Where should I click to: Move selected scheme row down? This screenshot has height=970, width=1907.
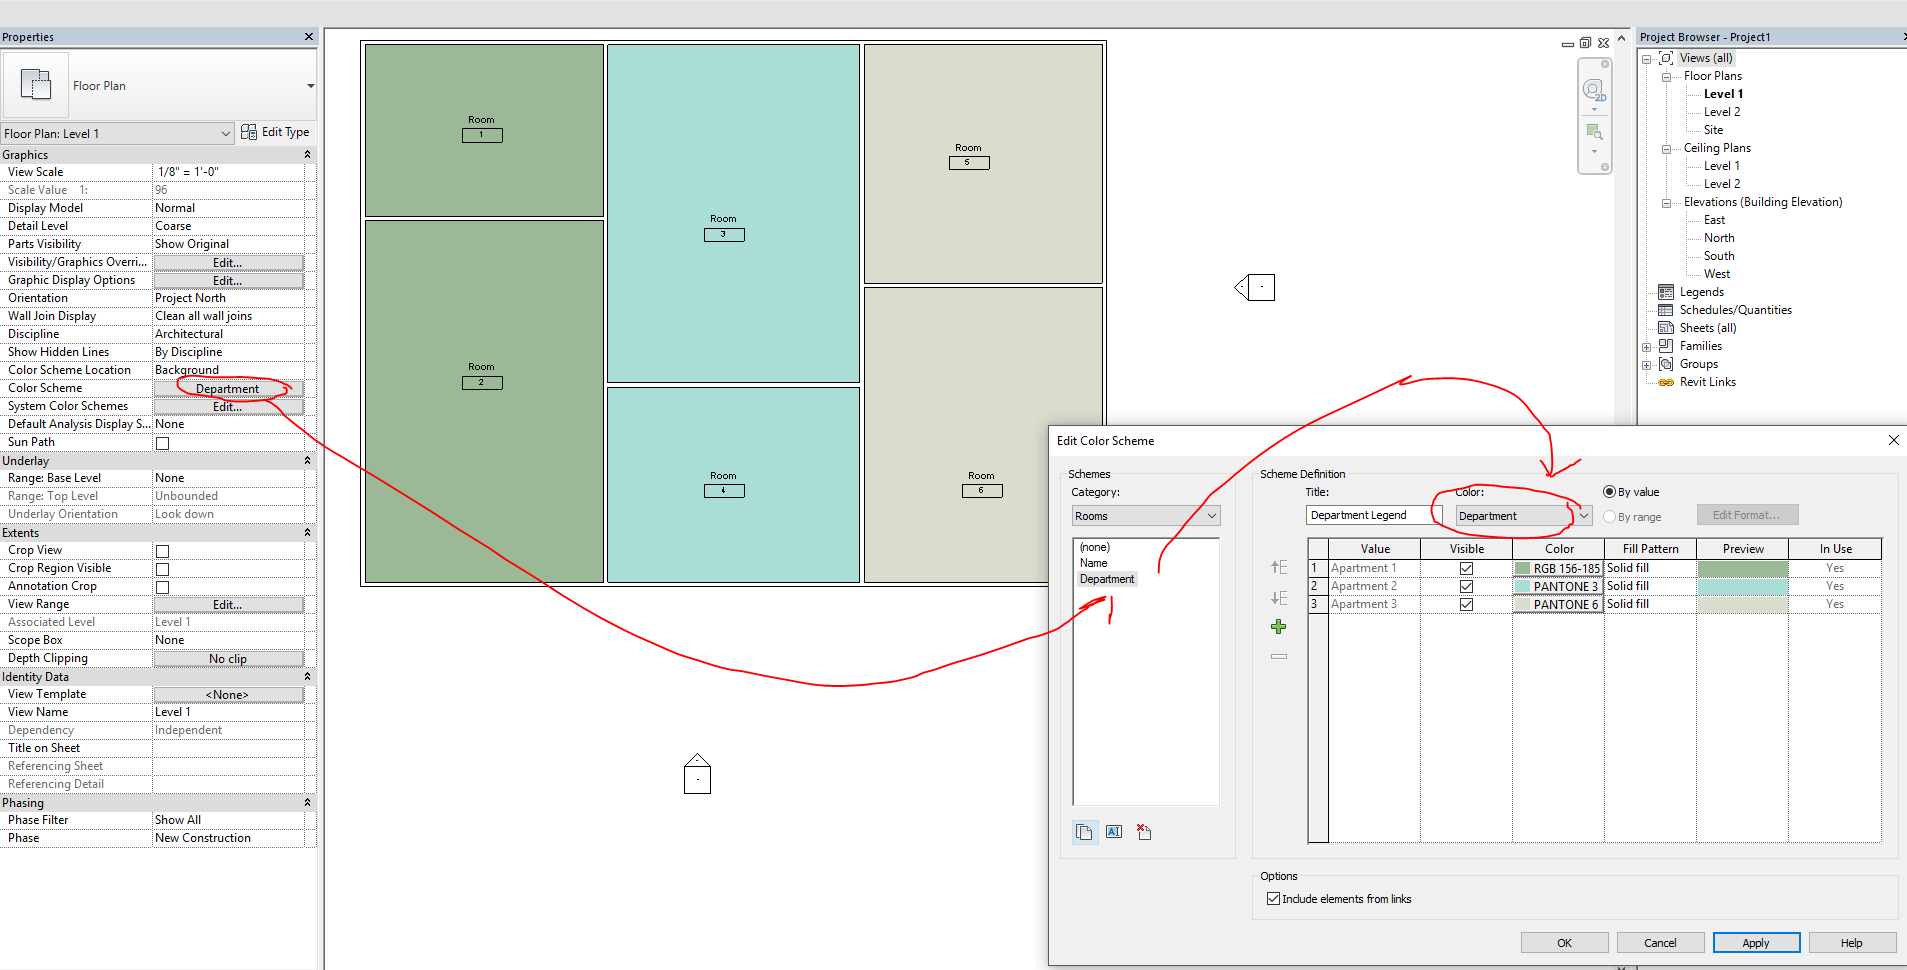[1278, 597]
